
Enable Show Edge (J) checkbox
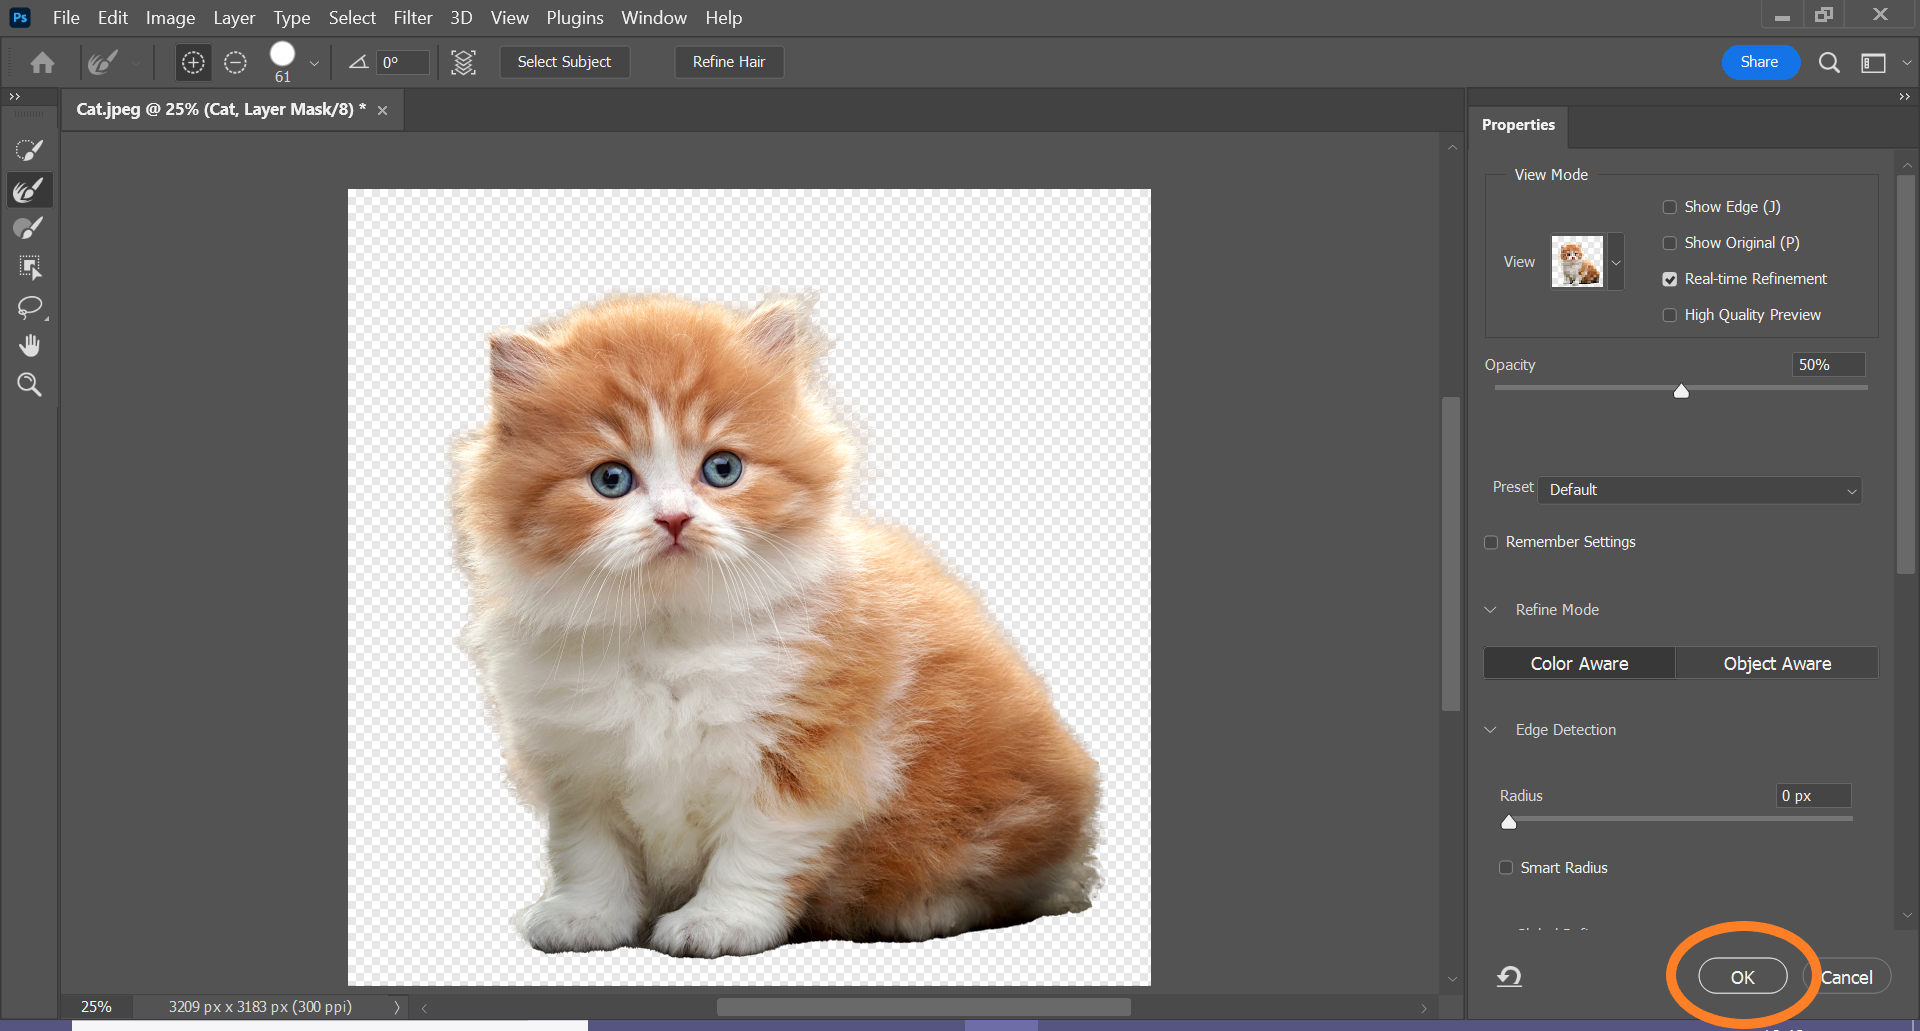1669,207
